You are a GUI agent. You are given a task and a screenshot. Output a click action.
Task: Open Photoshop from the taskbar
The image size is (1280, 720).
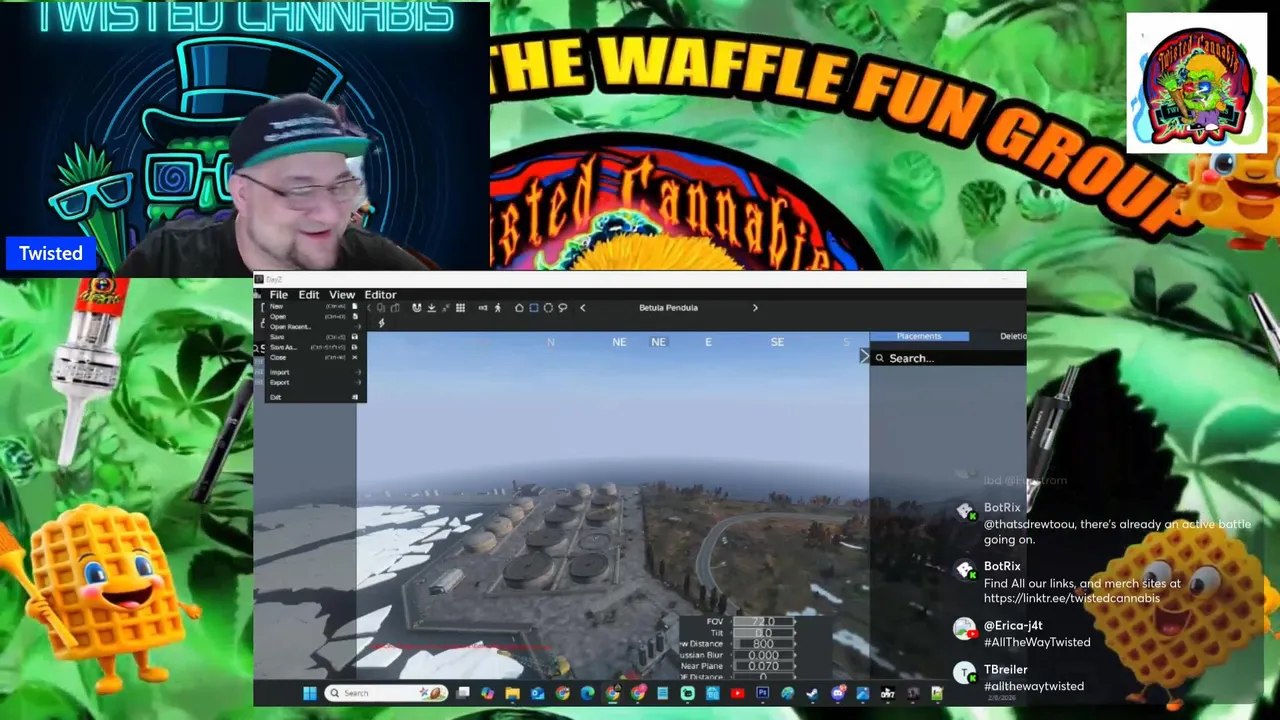click(x=763, y=693)
